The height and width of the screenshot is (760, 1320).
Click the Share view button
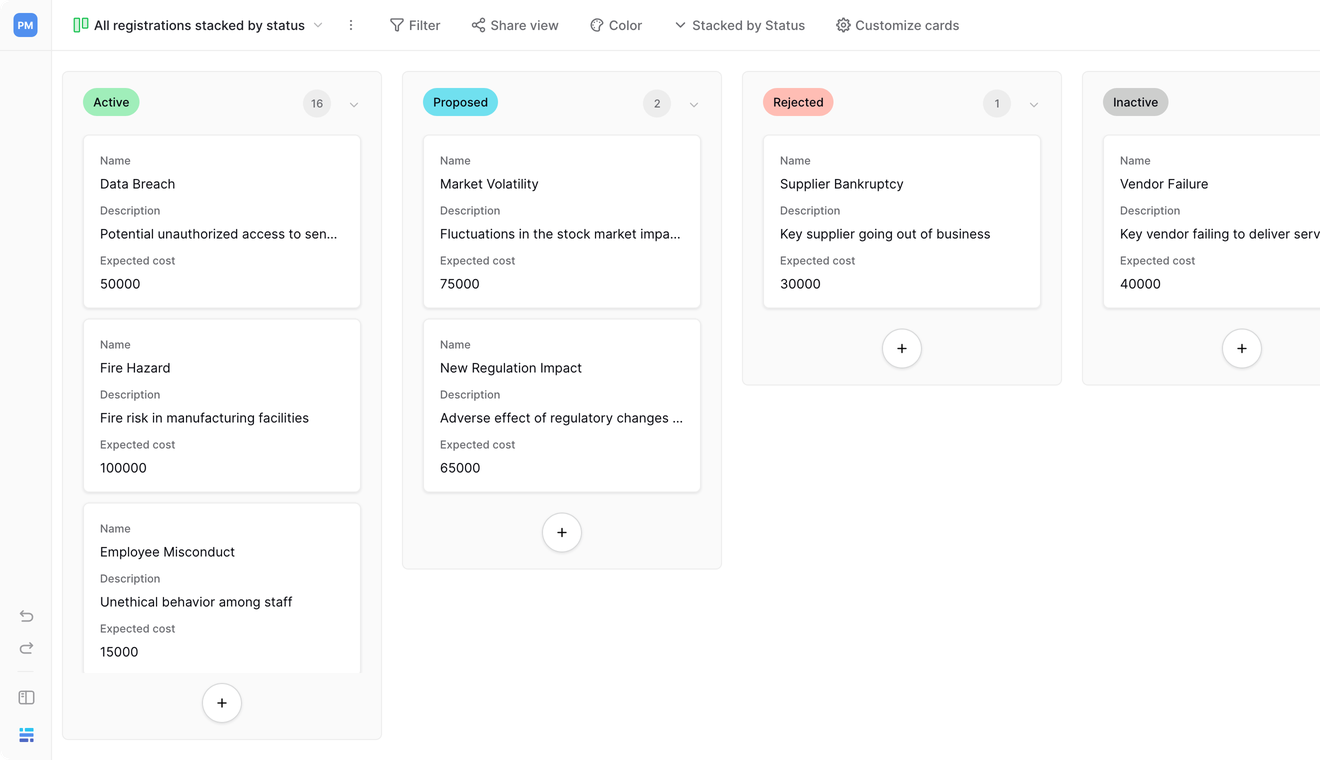pos(515,25)
